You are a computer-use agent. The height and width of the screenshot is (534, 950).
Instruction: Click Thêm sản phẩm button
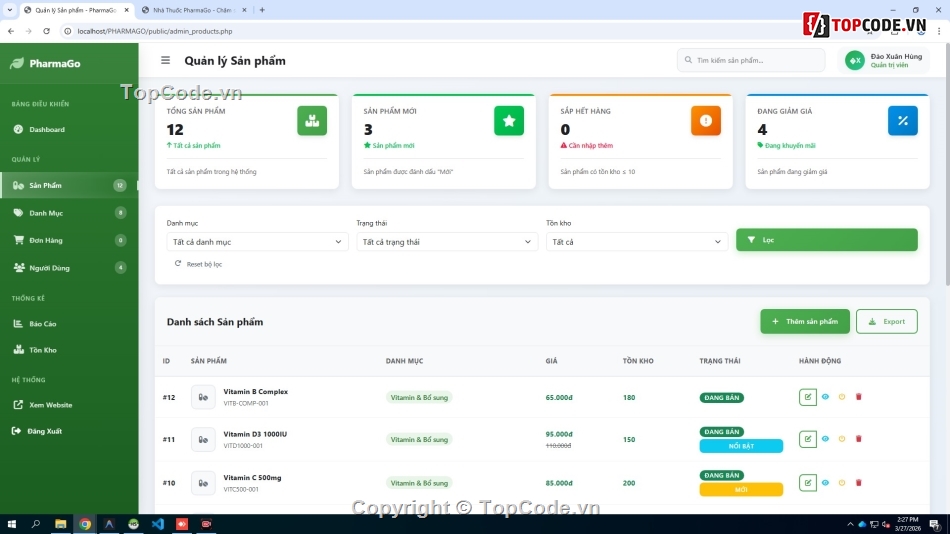coord(805,321)
